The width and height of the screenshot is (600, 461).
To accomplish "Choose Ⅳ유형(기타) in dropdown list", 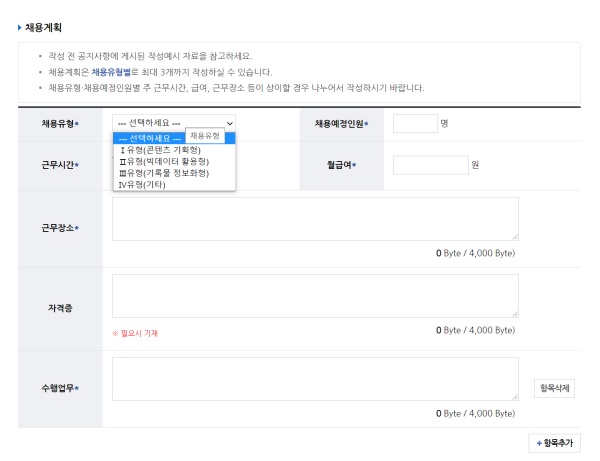I will click(143, 184).
